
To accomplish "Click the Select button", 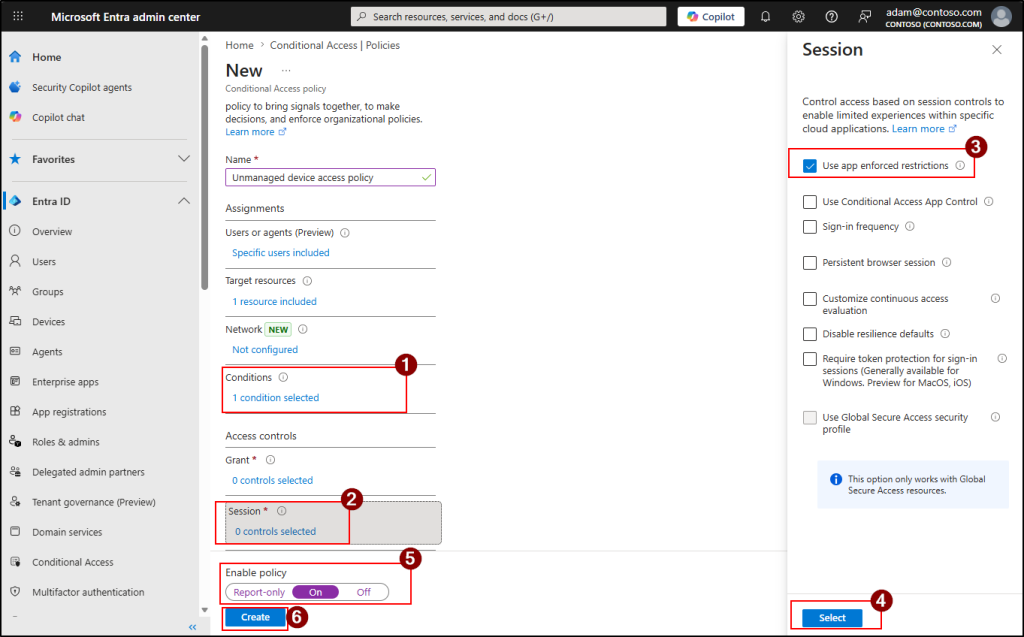I will [832, 617].
